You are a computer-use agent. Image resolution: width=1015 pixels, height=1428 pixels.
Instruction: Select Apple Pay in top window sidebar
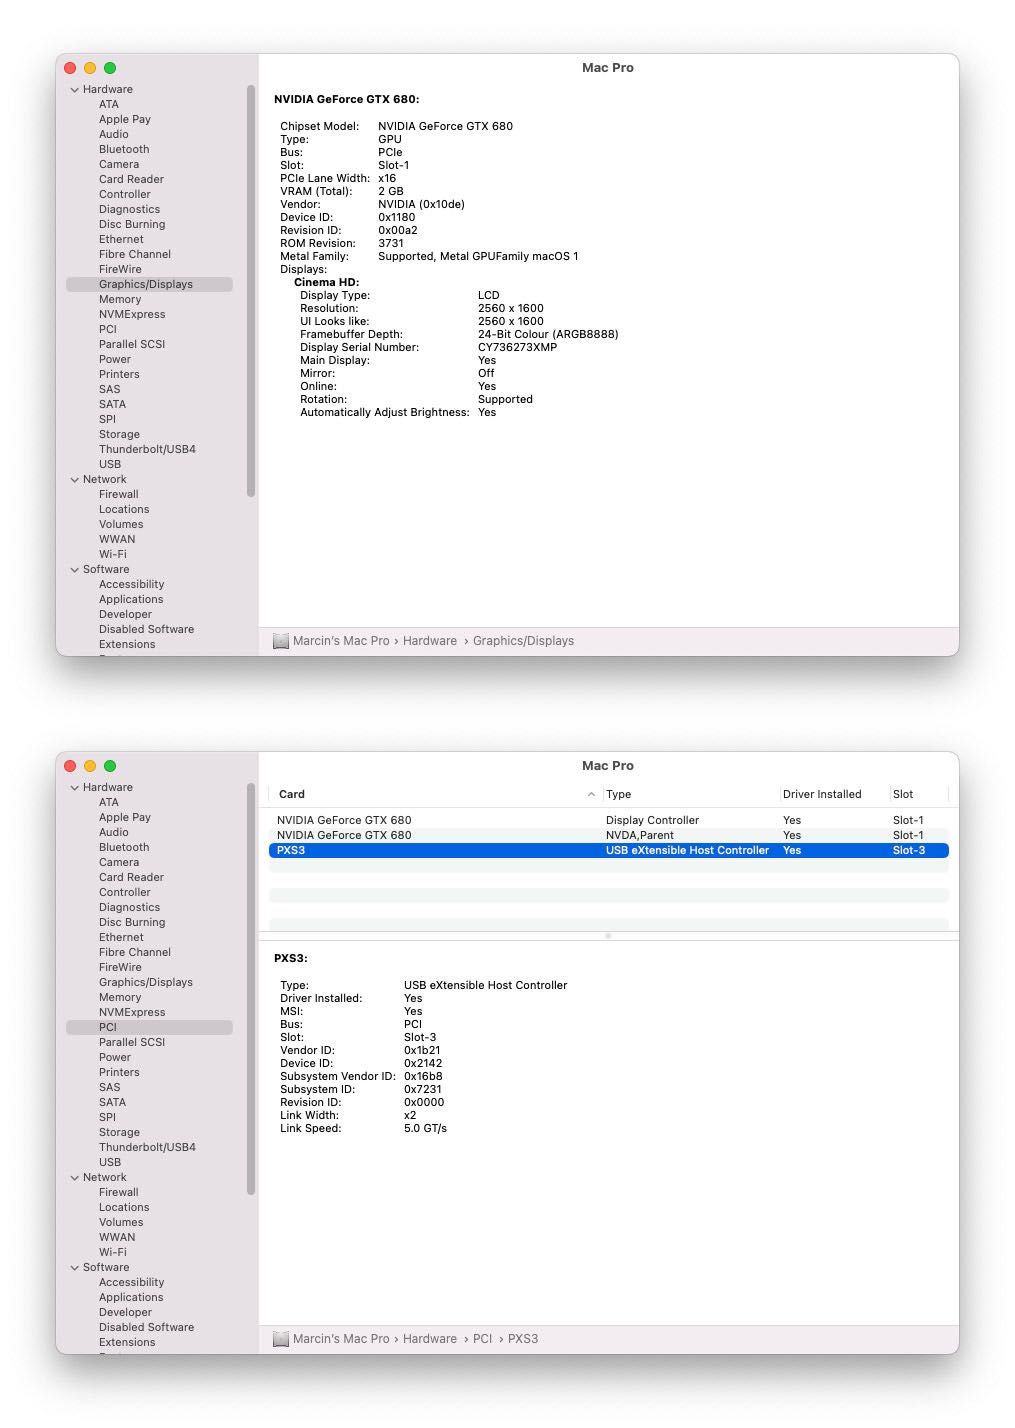[x=125, y=119]
